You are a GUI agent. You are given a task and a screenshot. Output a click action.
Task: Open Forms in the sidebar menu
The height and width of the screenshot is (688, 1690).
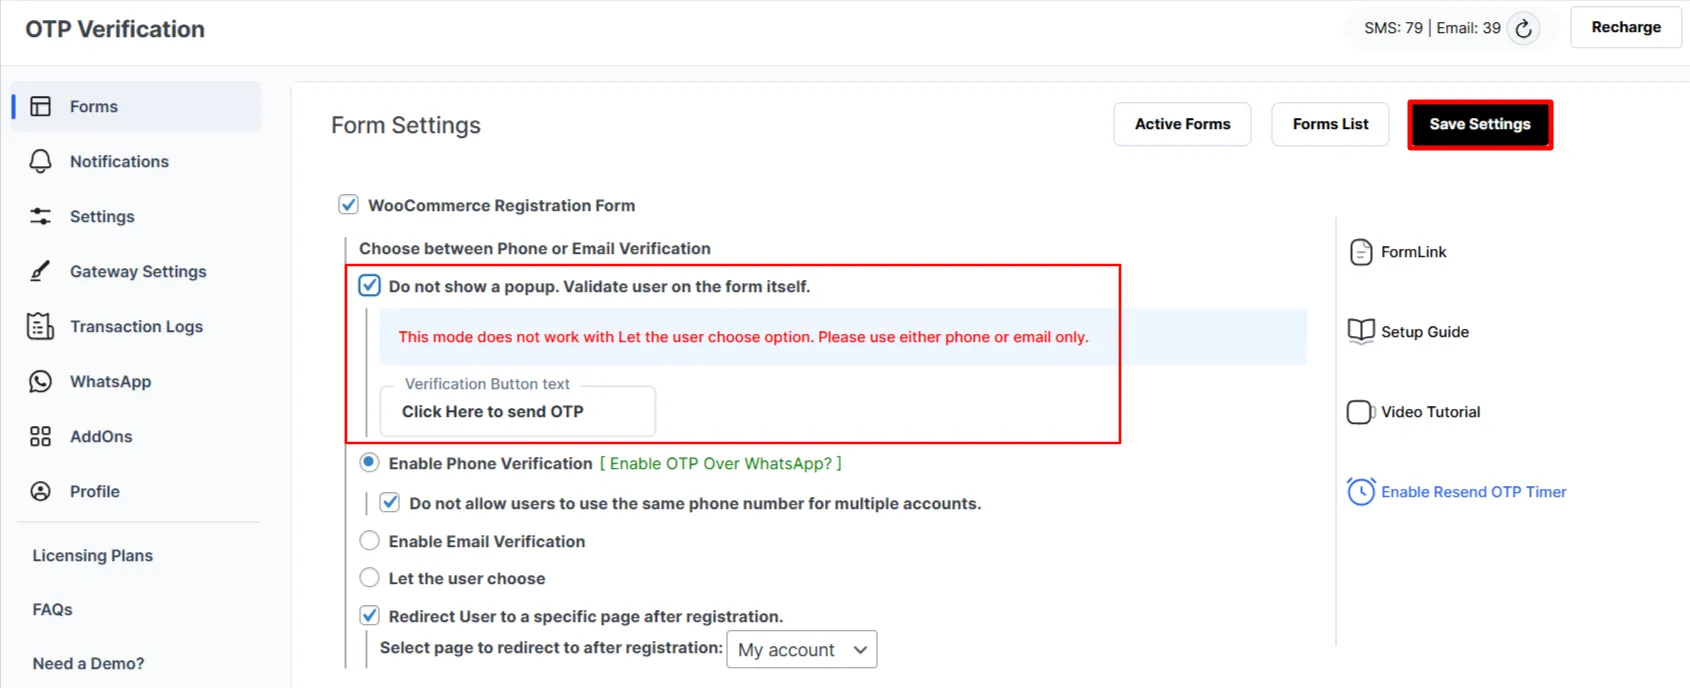(x=137, y=106)
